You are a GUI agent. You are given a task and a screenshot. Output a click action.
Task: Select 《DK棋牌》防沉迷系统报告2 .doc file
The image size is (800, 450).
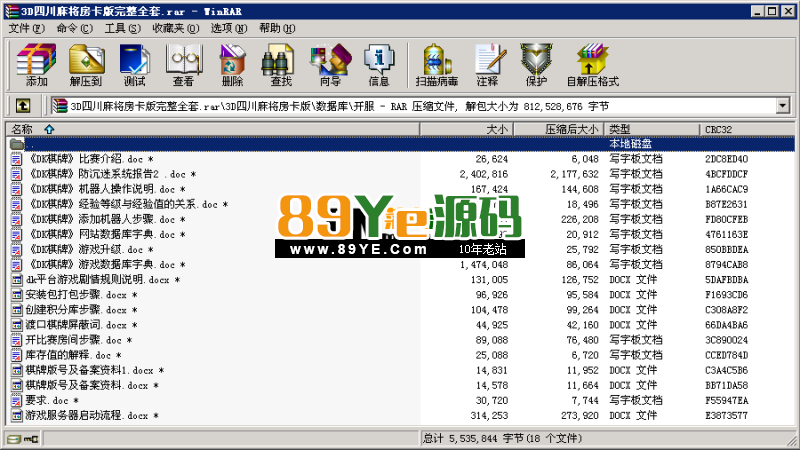point(111,174)
